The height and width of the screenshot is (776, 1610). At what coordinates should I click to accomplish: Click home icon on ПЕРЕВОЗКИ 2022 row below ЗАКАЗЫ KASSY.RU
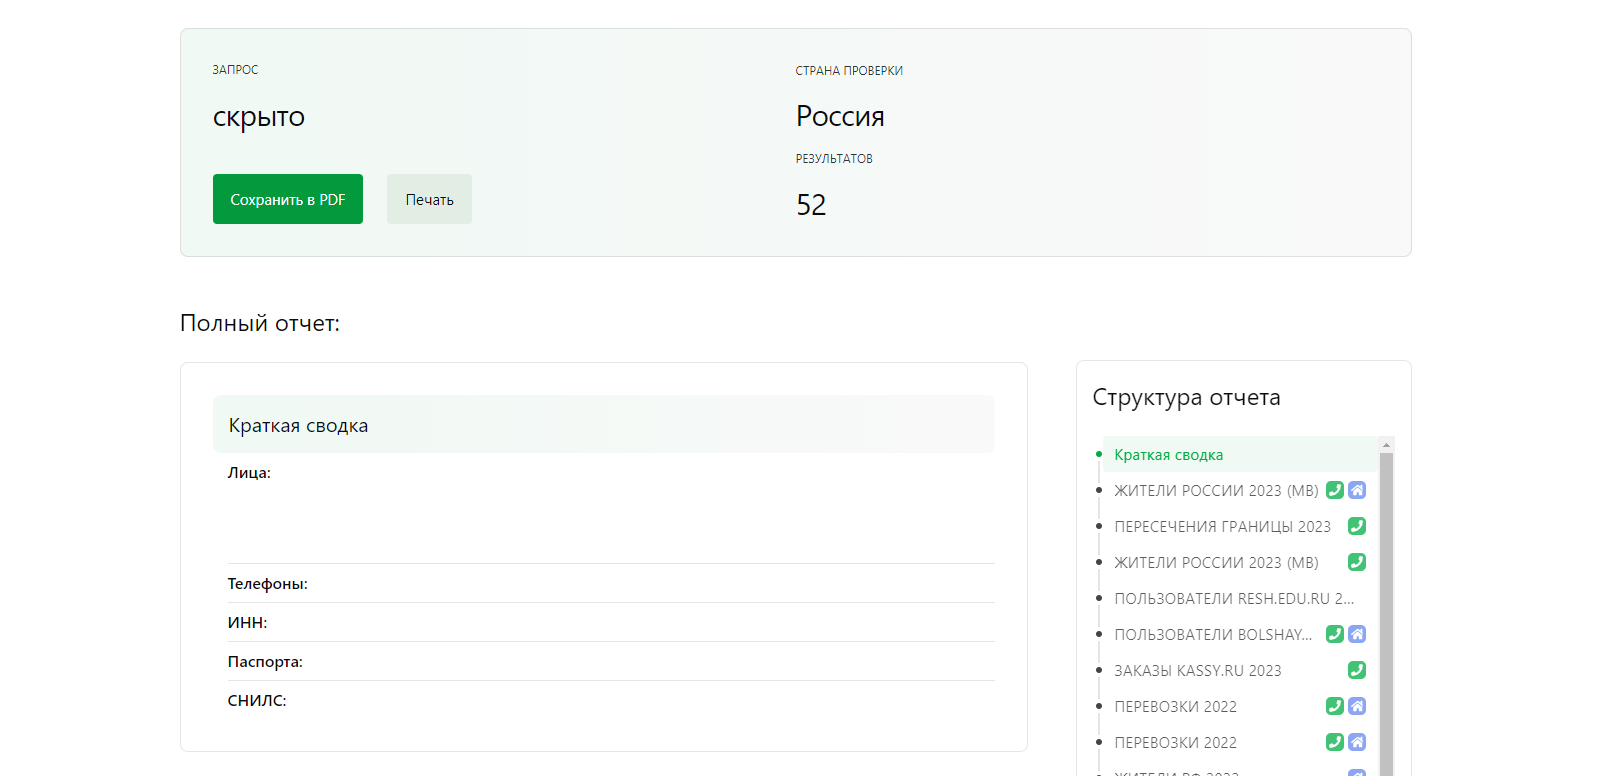(x=1357, y=706)
